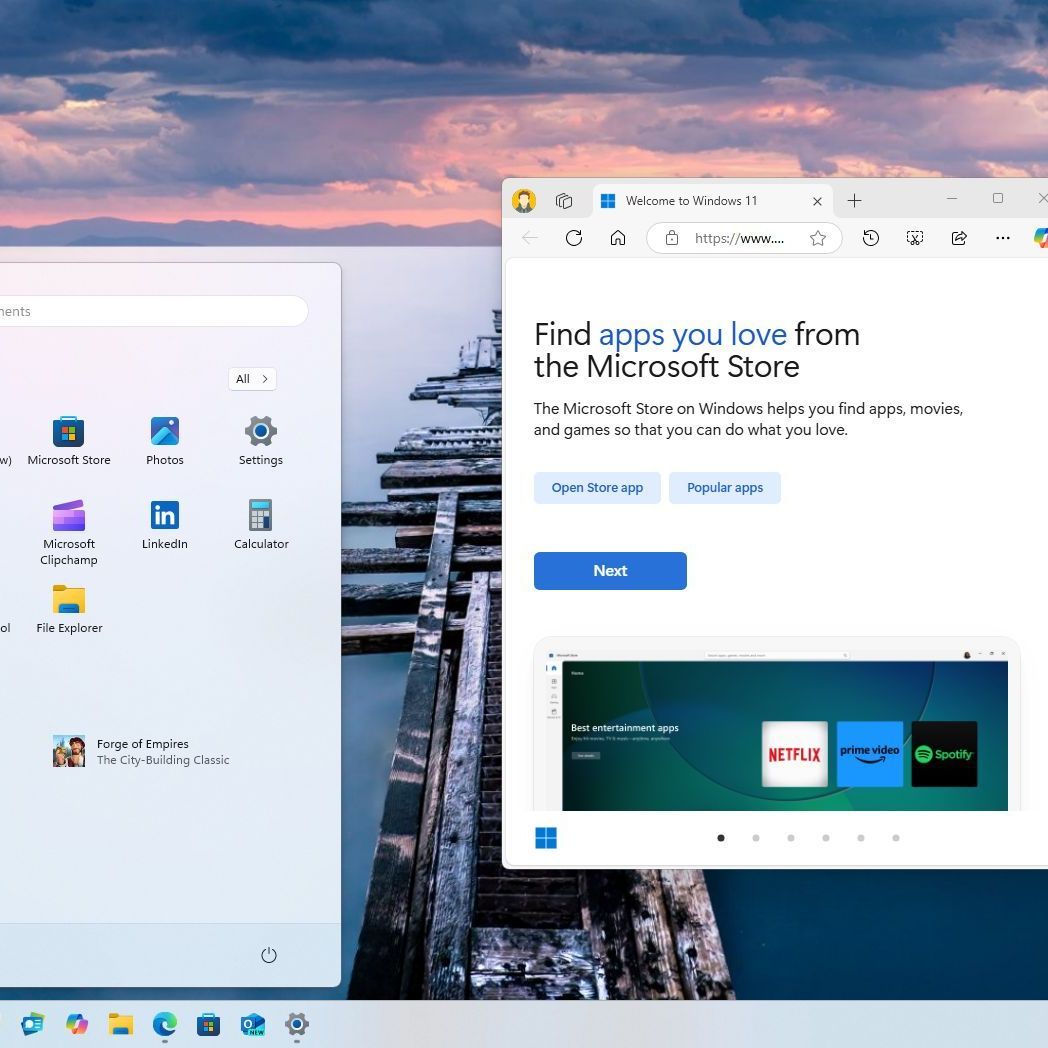Launch Copilot from the taskbar
The width and height of the screenshot is (1048, 1048).
coord(77,1024)
